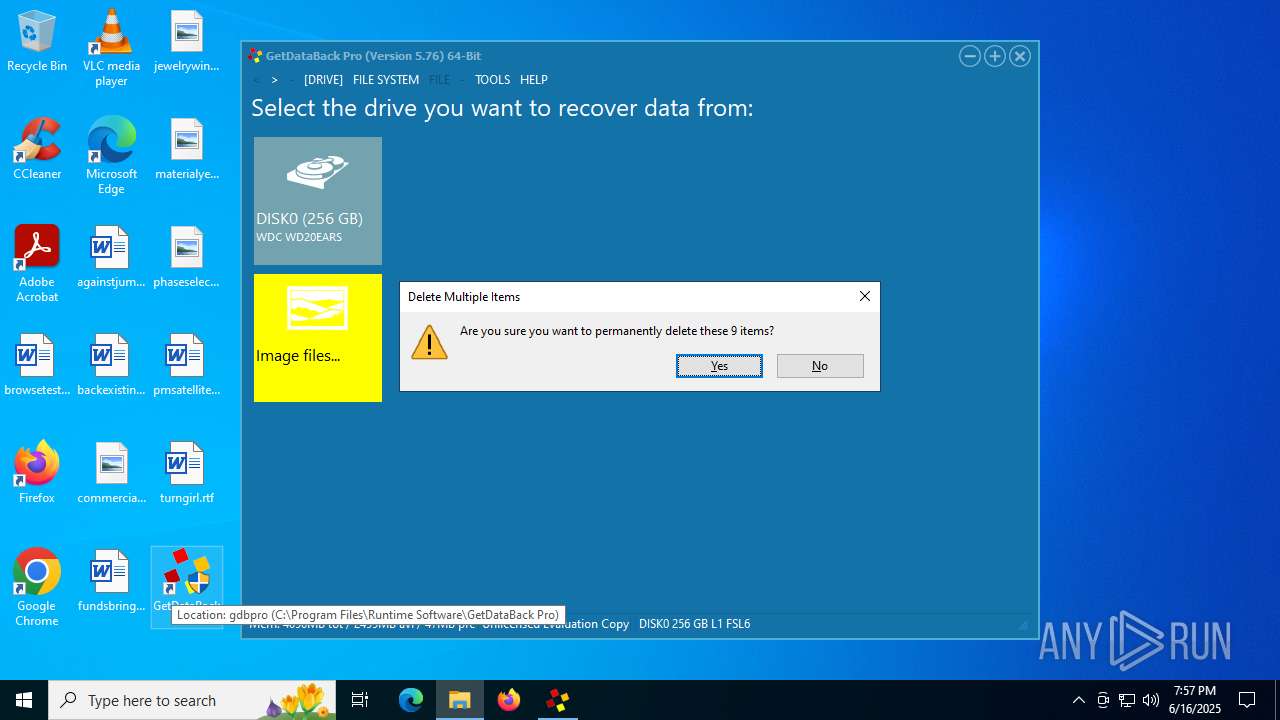
Task: Select the Firefox desktop shortcut
Action: pos(37,474)
